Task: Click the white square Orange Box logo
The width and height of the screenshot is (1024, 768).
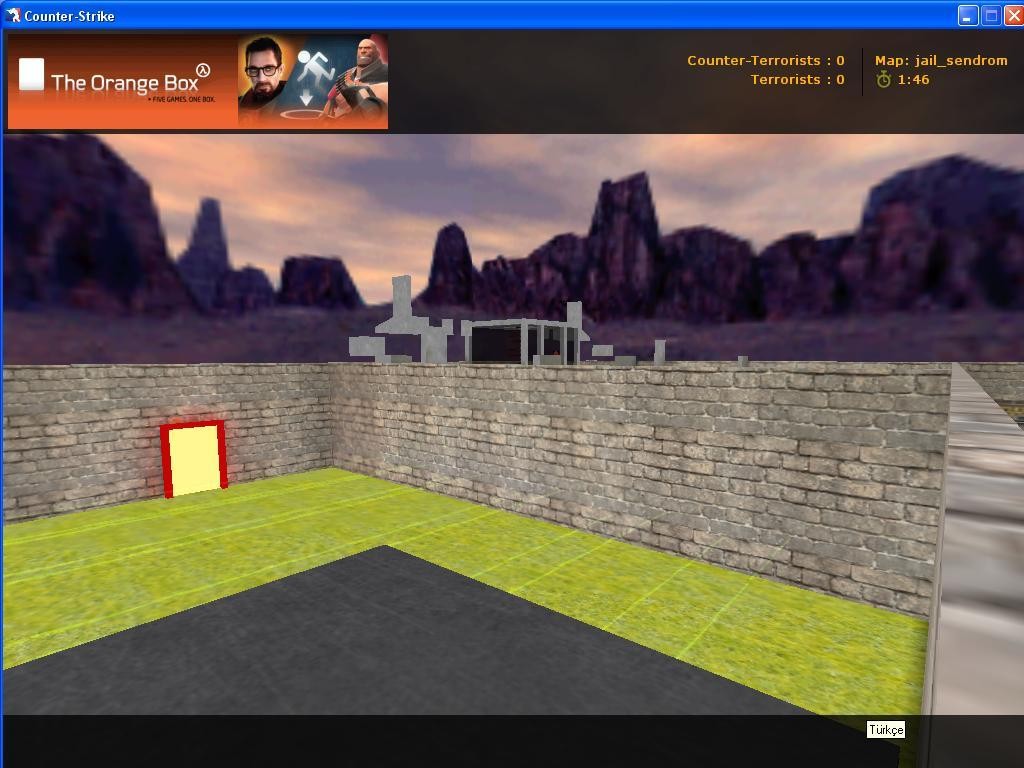Action: pos(31,74)
